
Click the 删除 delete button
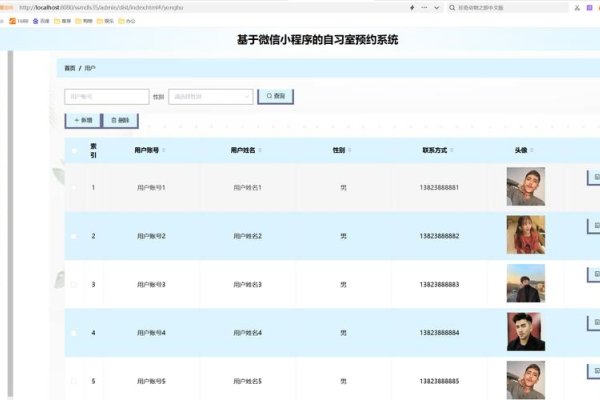coord(121,121)
